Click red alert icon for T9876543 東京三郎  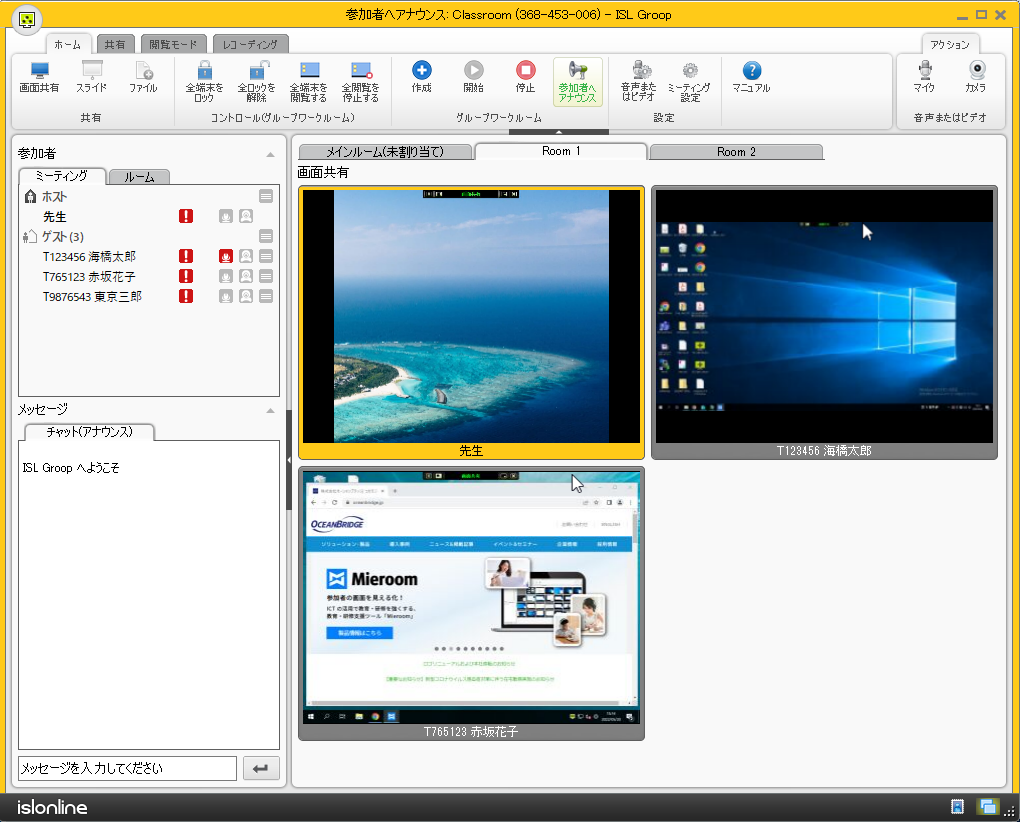coord(186,296)
